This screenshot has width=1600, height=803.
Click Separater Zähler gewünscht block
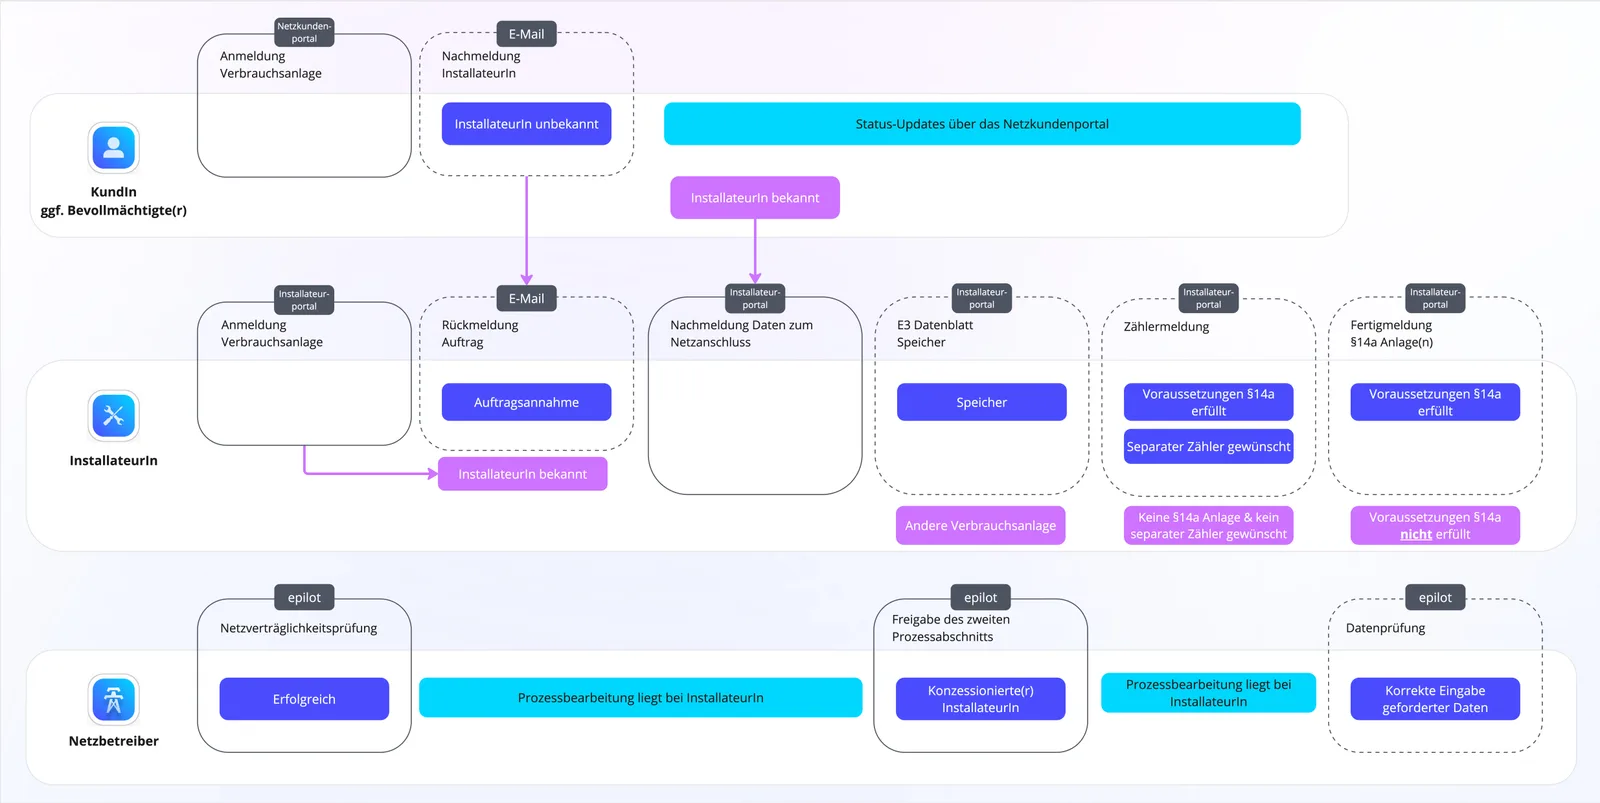(x=1209, y=447)
